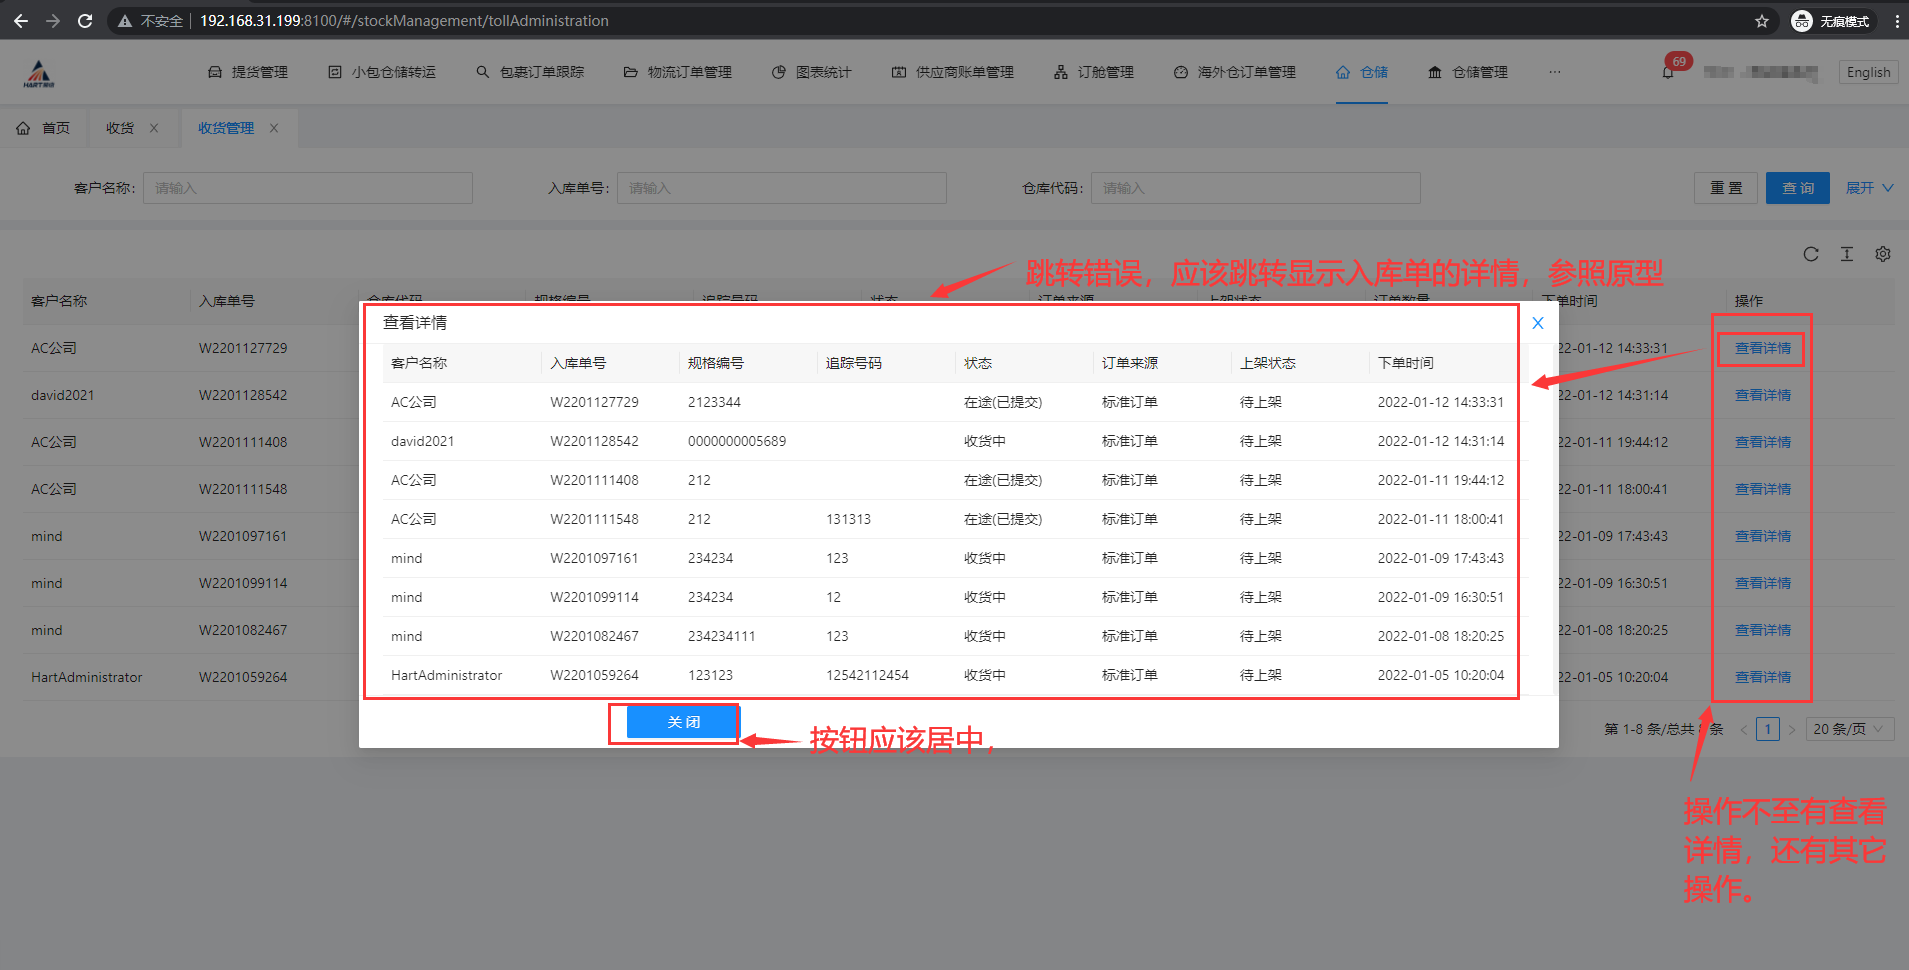Click the column height density icon
The width and height of the screenshot is (1909, 970).
point(1846,254)
